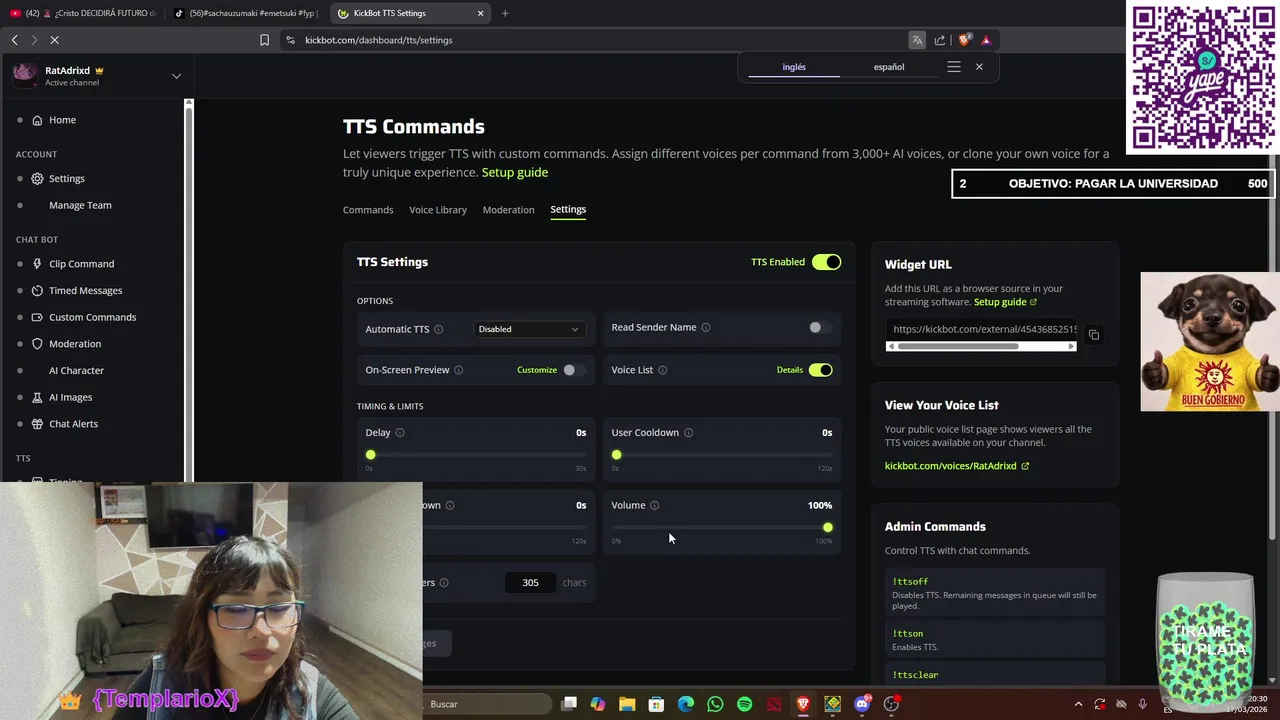Screen dimensions: 1280x720
Task: Click the Brave Rewards triangle icon
Action: coord(986,40)
